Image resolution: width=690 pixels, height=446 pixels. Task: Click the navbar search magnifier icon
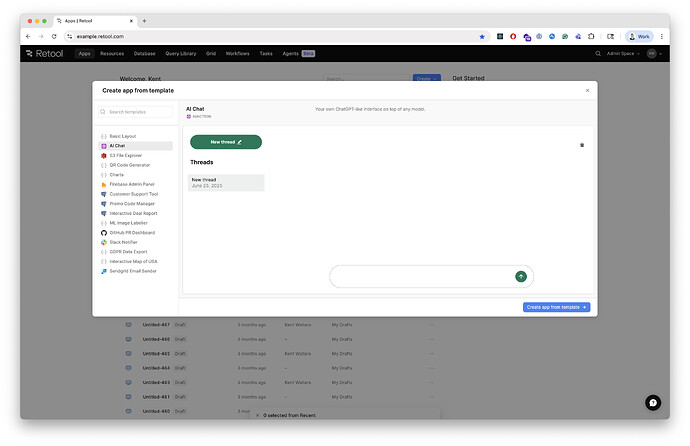coord(598,54)
